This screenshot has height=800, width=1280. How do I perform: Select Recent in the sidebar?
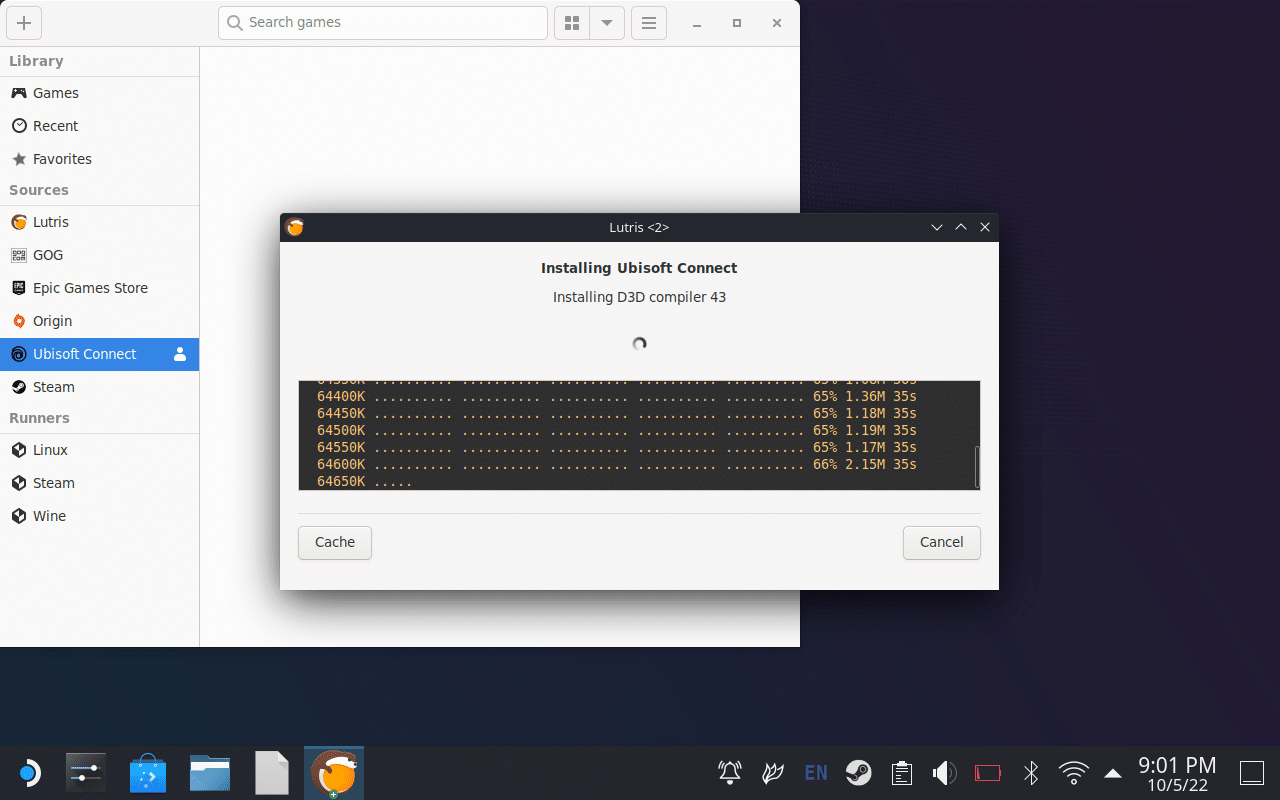pos(99,126)
